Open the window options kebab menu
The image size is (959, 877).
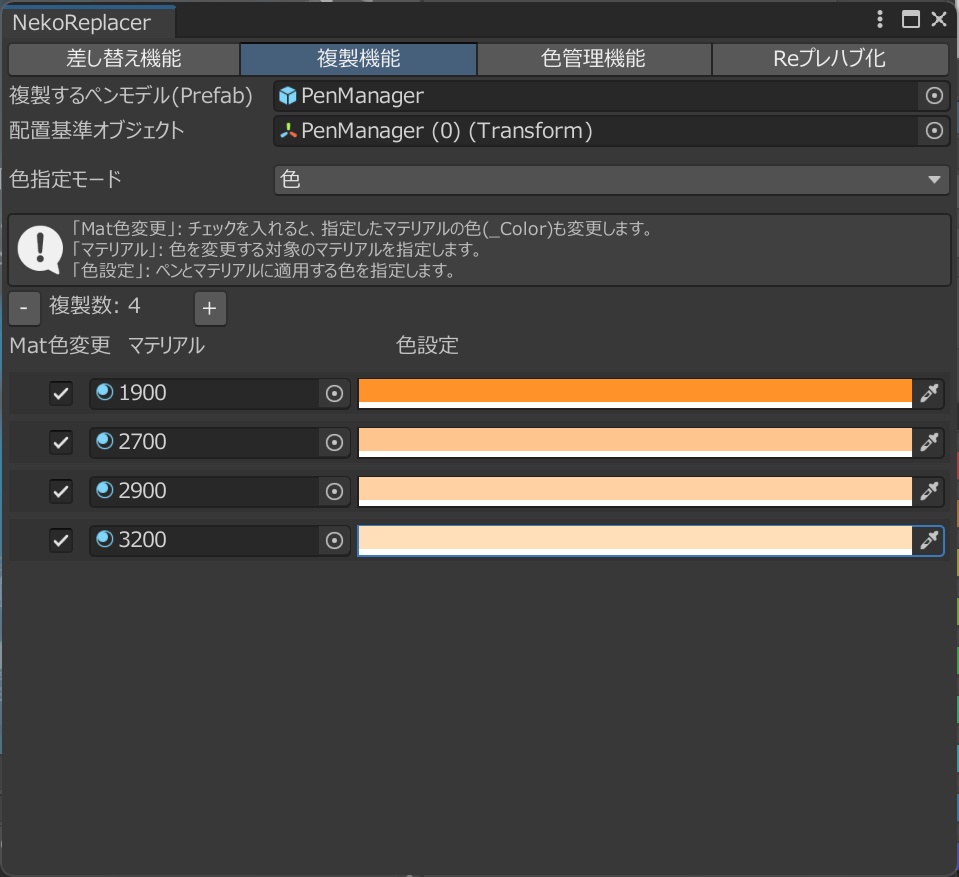click(879, 19)
